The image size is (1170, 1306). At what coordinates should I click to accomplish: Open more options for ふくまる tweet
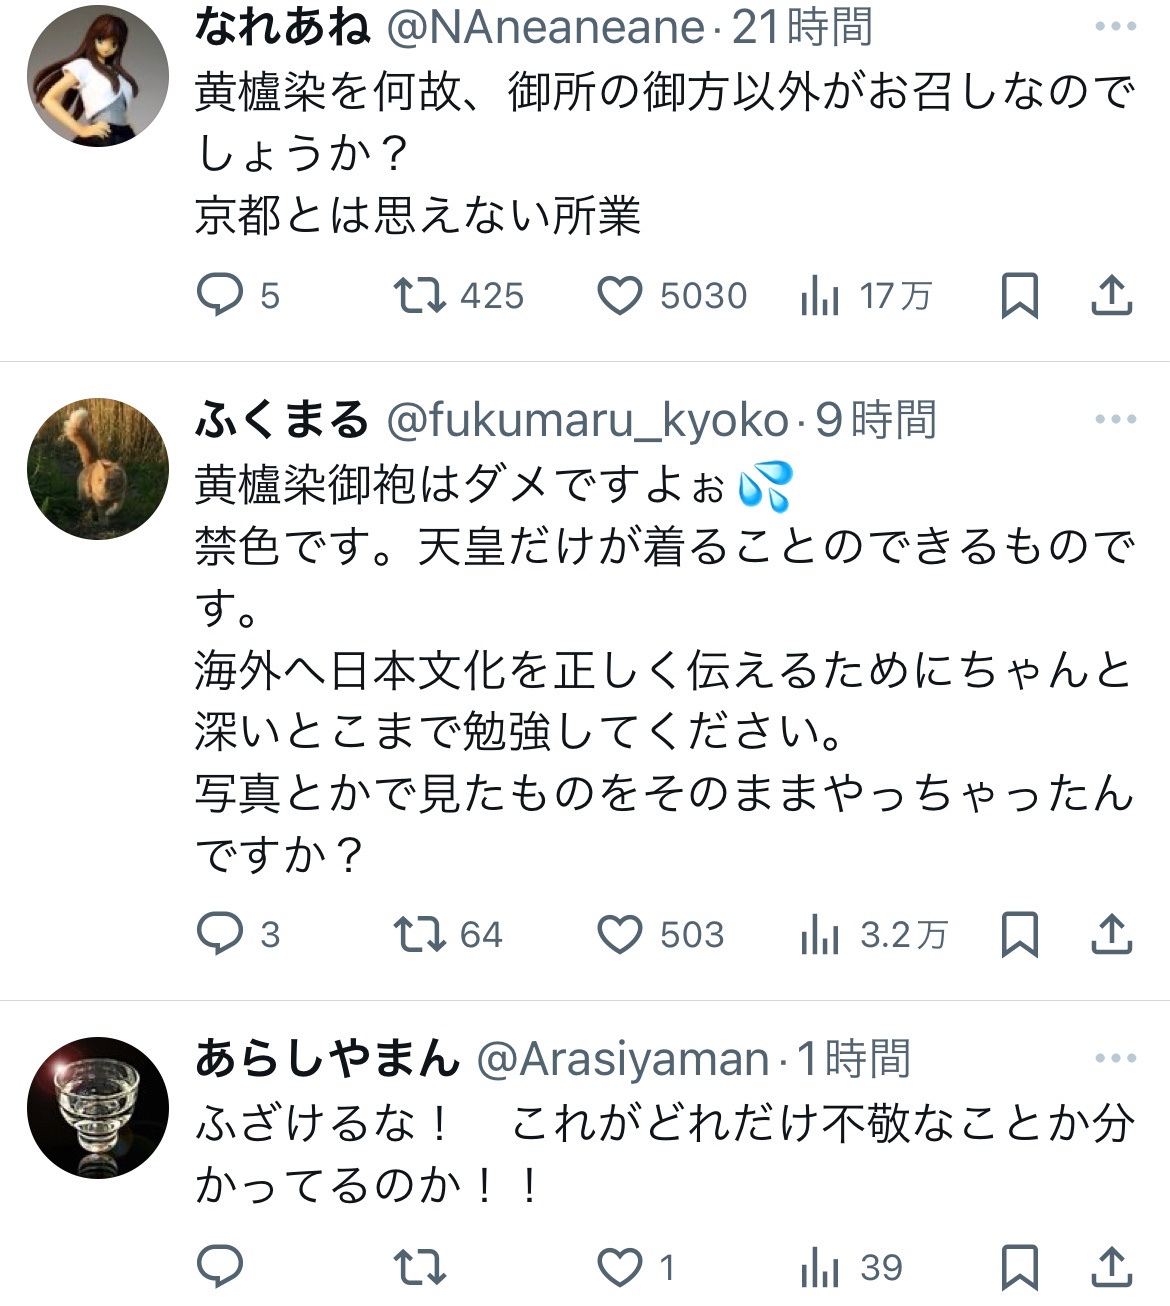pos(1116,419)
